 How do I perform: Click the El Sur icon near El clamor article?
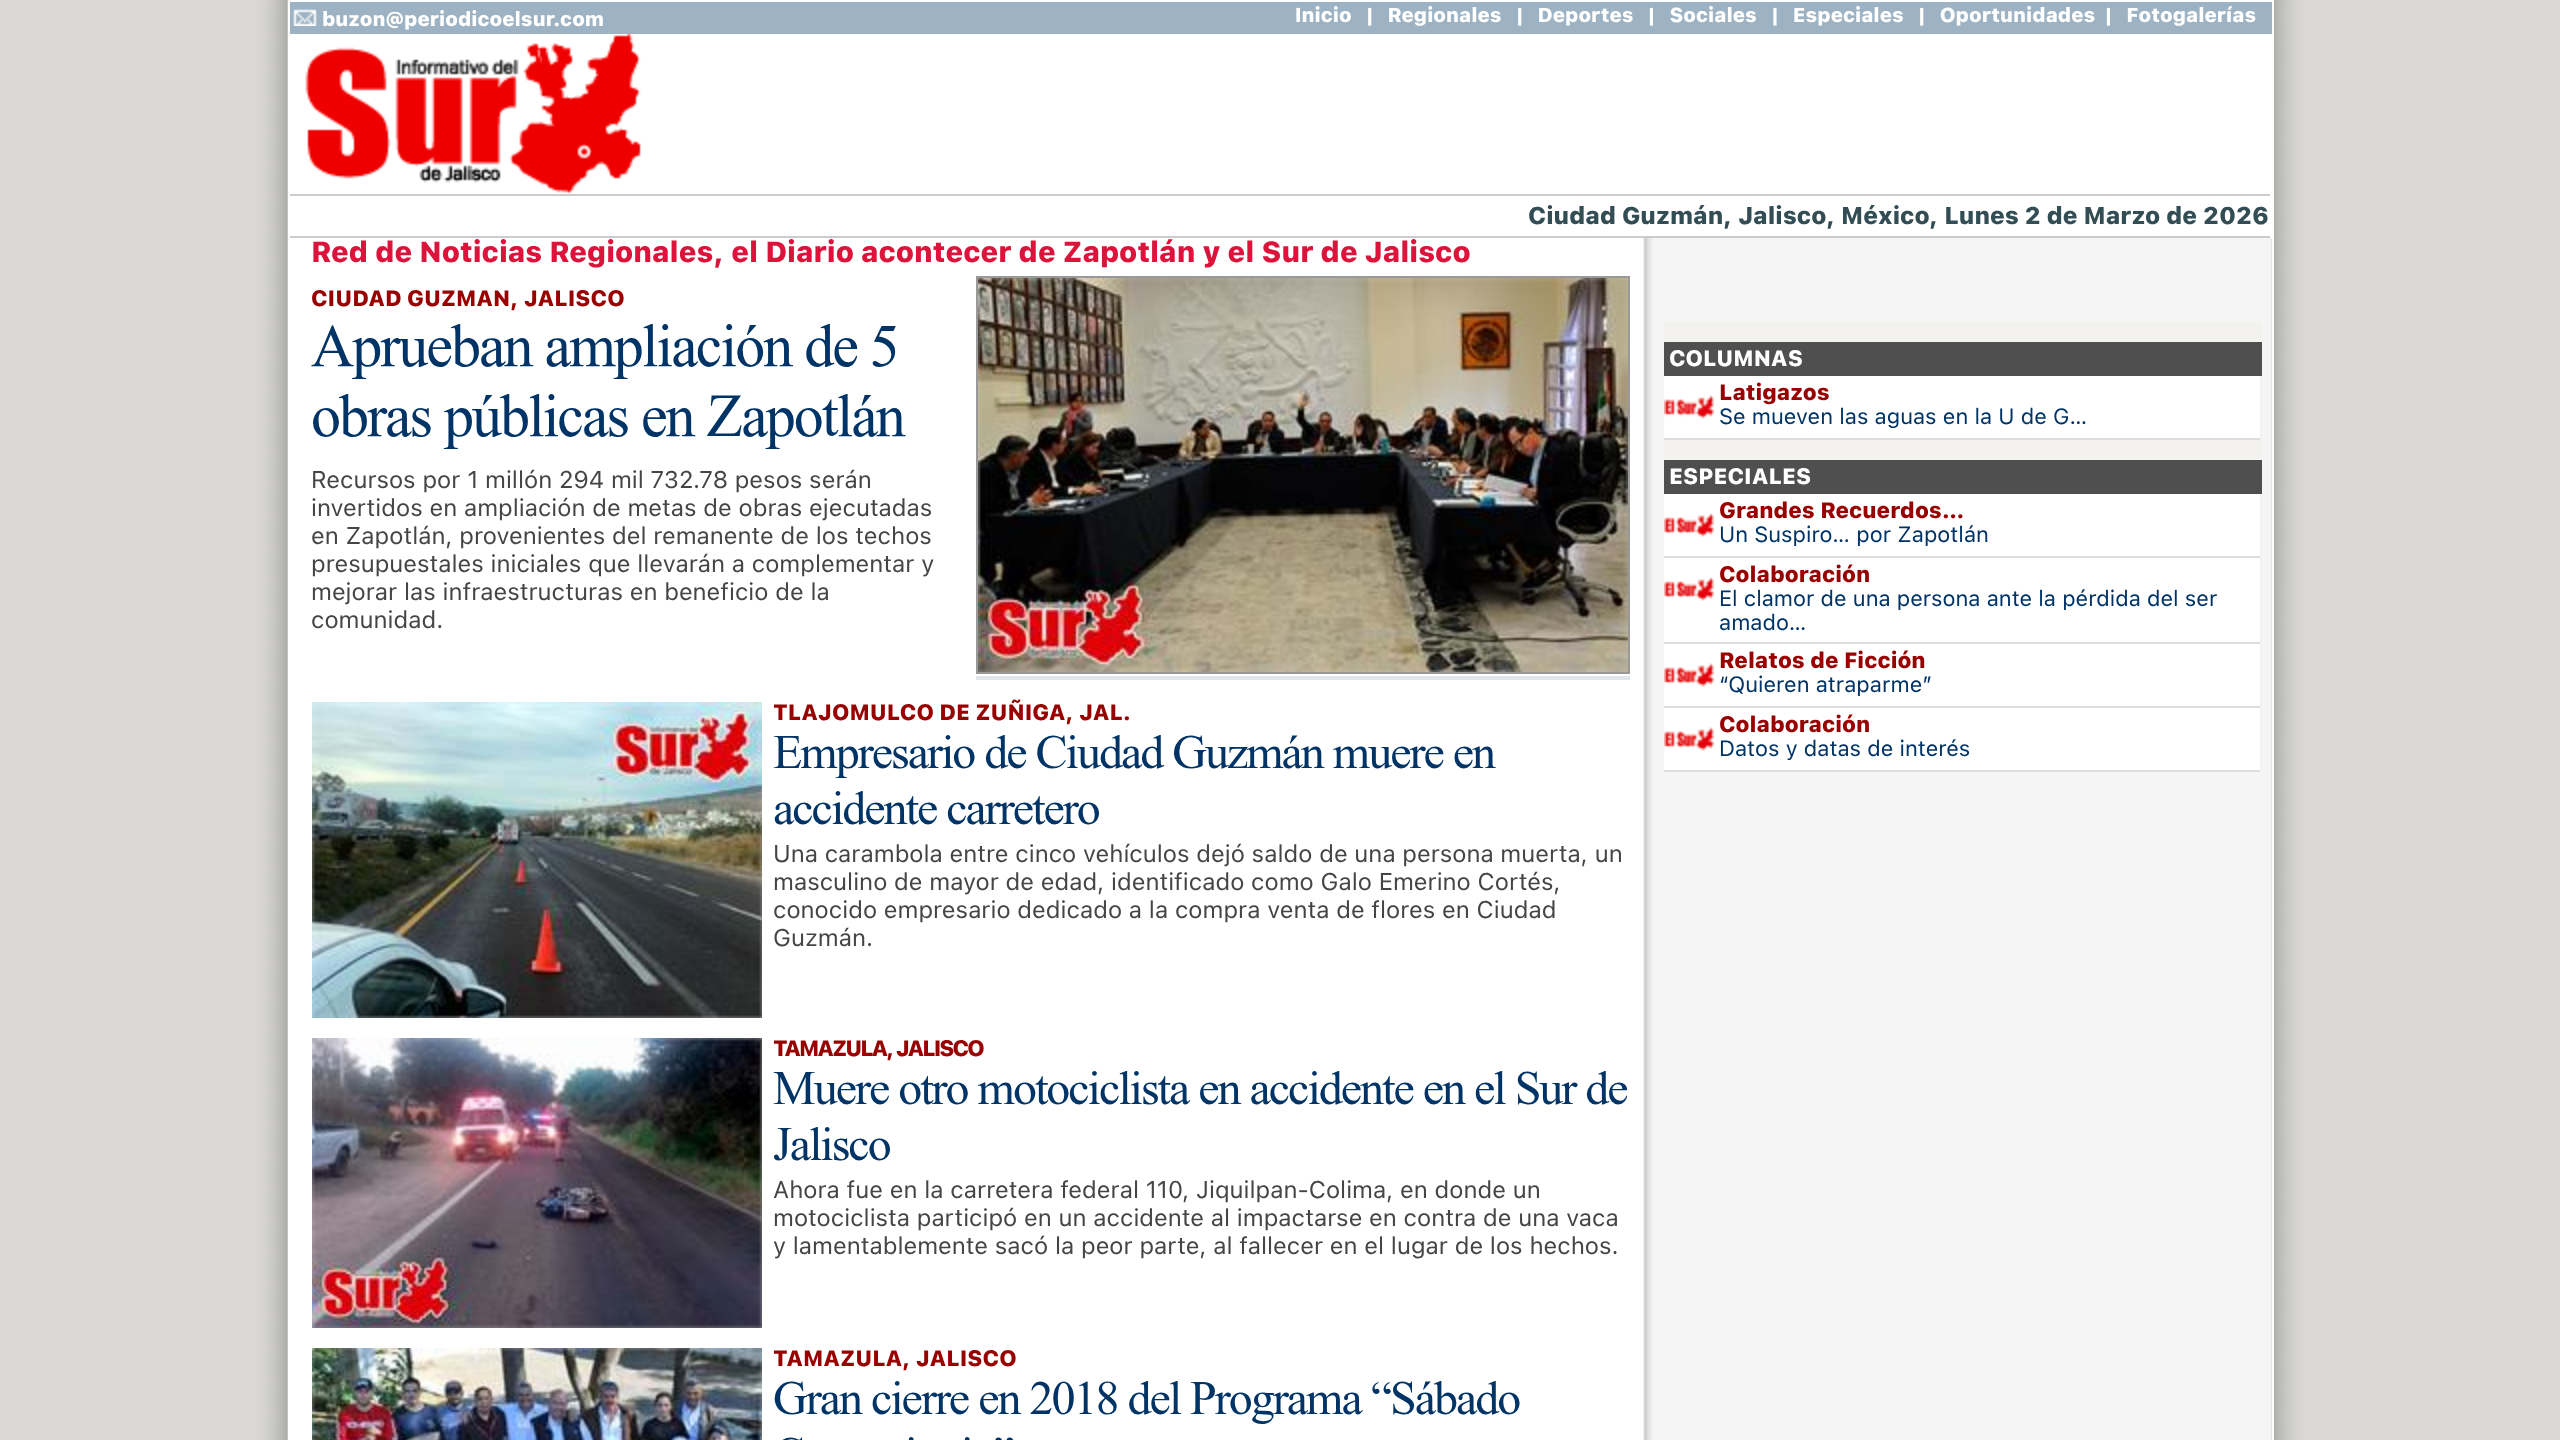1688,588
